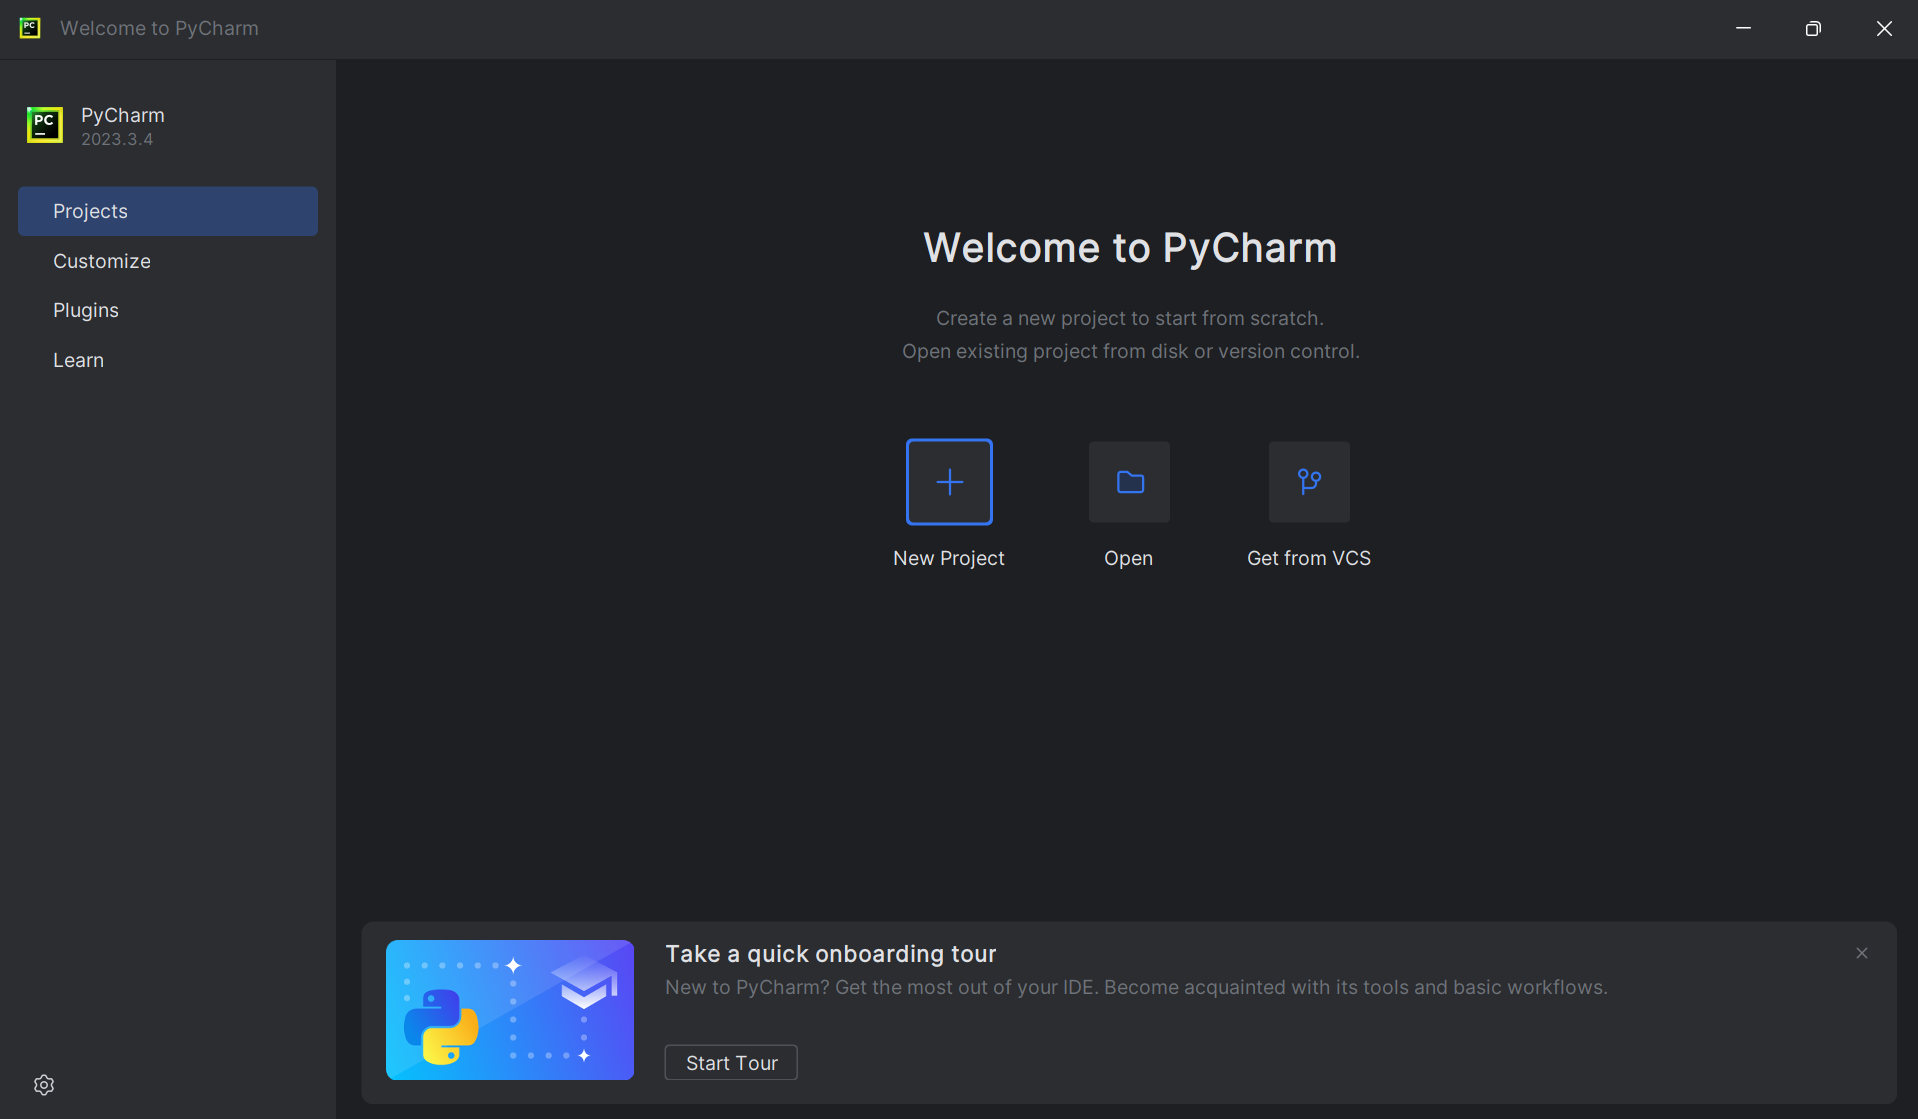
Task: Open the settings gear at bottom left
Action: [x=43, y=1084]
